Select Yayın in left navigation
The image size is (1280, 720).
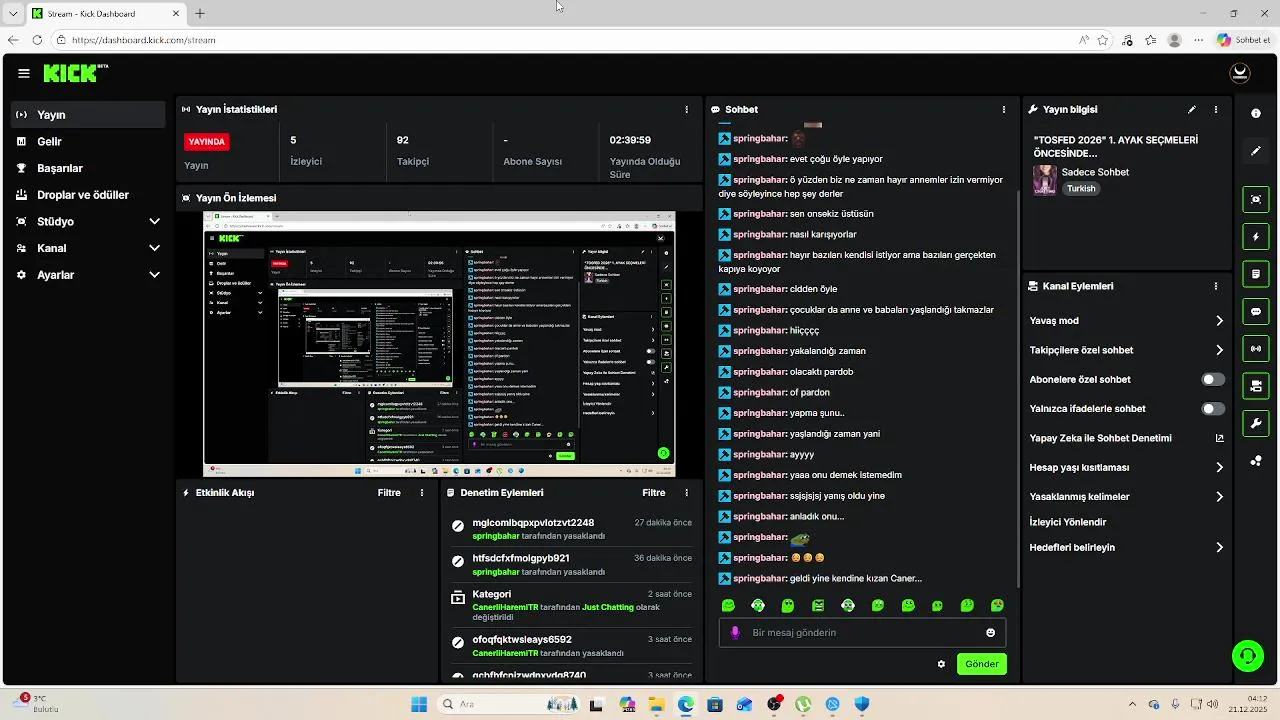(x=88, y=115)
